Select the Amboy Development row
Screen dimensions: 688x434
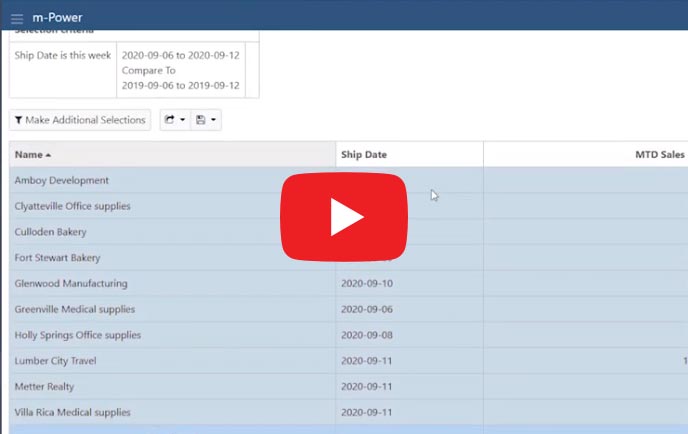(62, 181)
